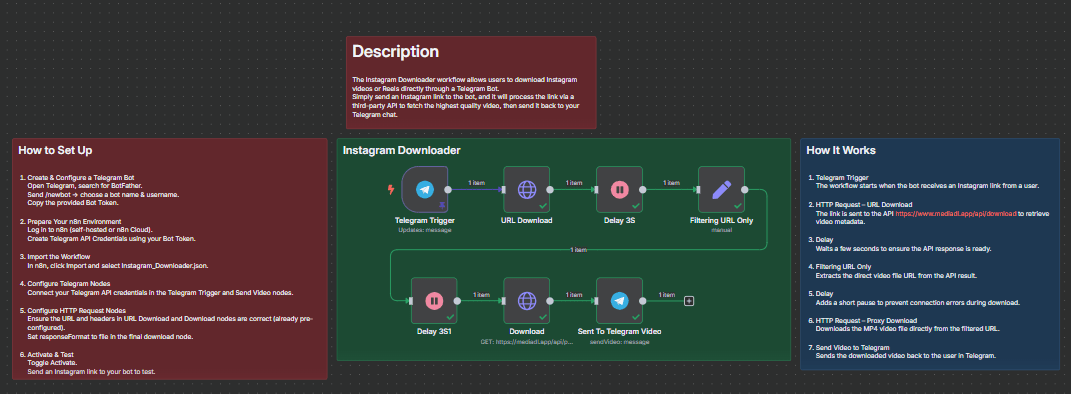
Task: Click the green checkmark on Delay 3S node
Action: pyautogui.click(x=635, y=205)
